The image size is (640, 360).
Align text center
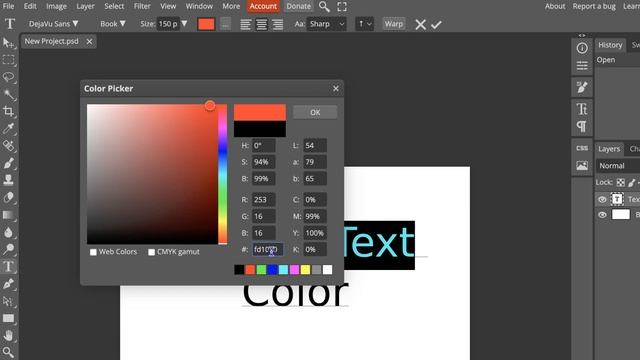[262, 24]
